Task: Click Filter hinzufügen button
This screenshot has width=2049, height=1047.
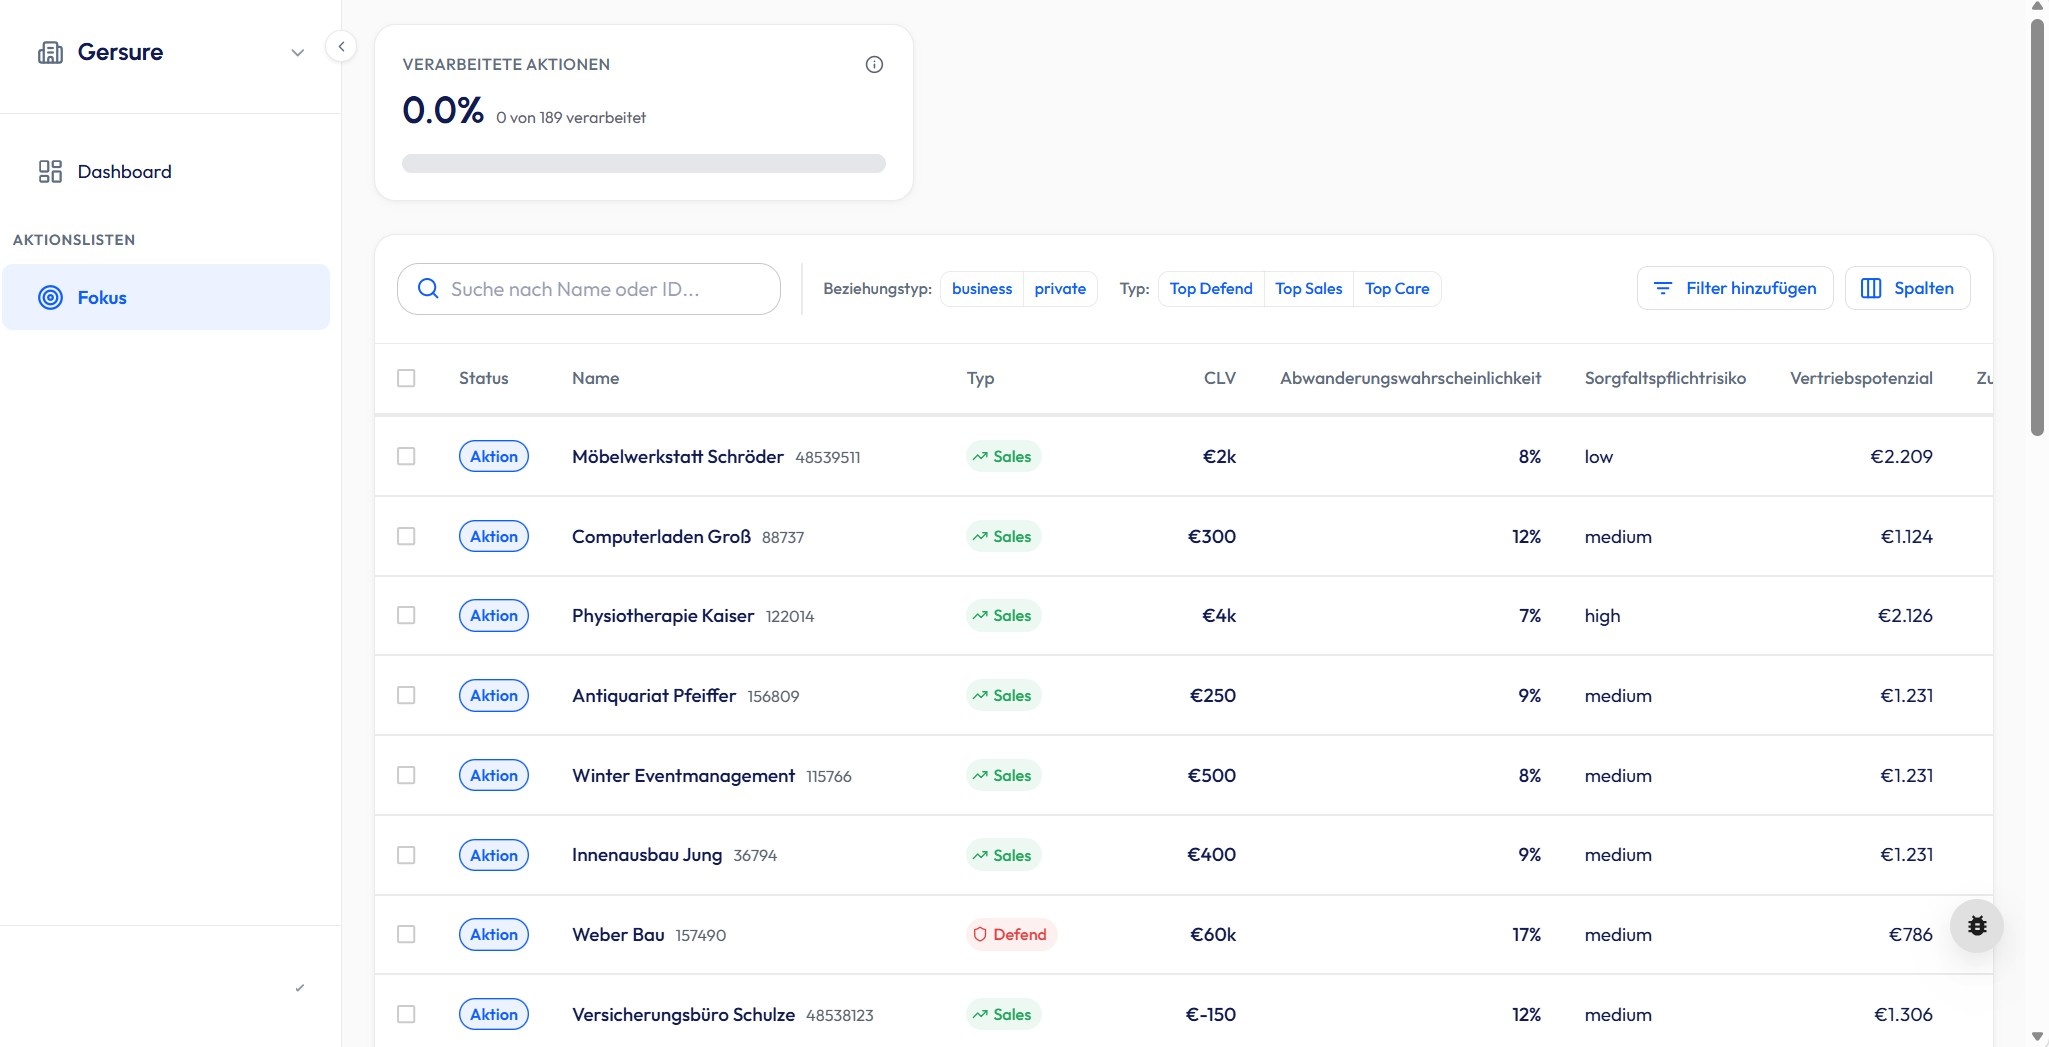Action: point(1734,288)
